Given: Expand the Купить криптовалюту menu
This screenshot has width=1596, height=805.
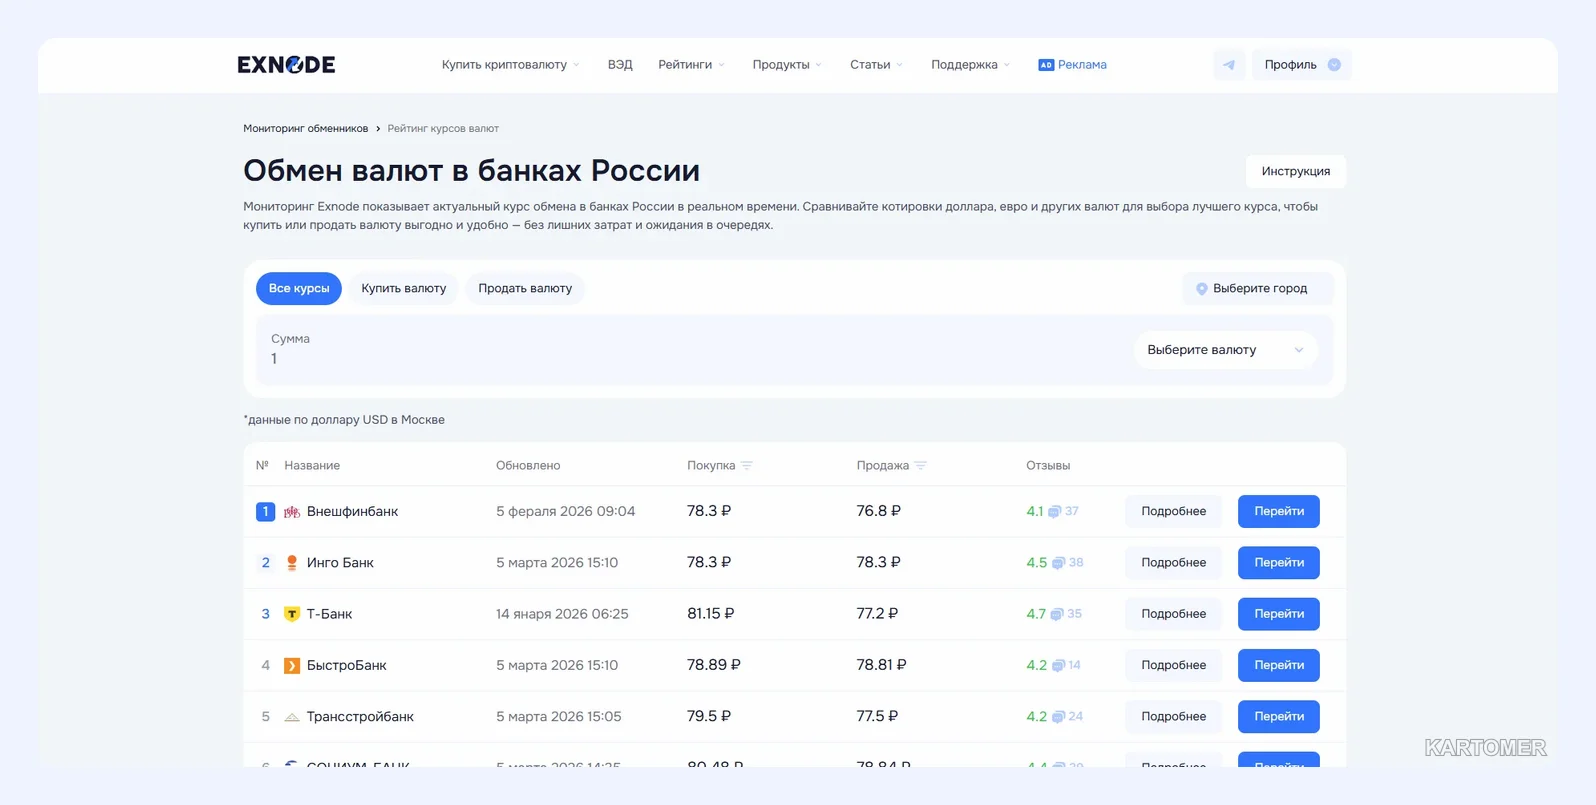Looking at the screenshot, I should tap(511, 65).
